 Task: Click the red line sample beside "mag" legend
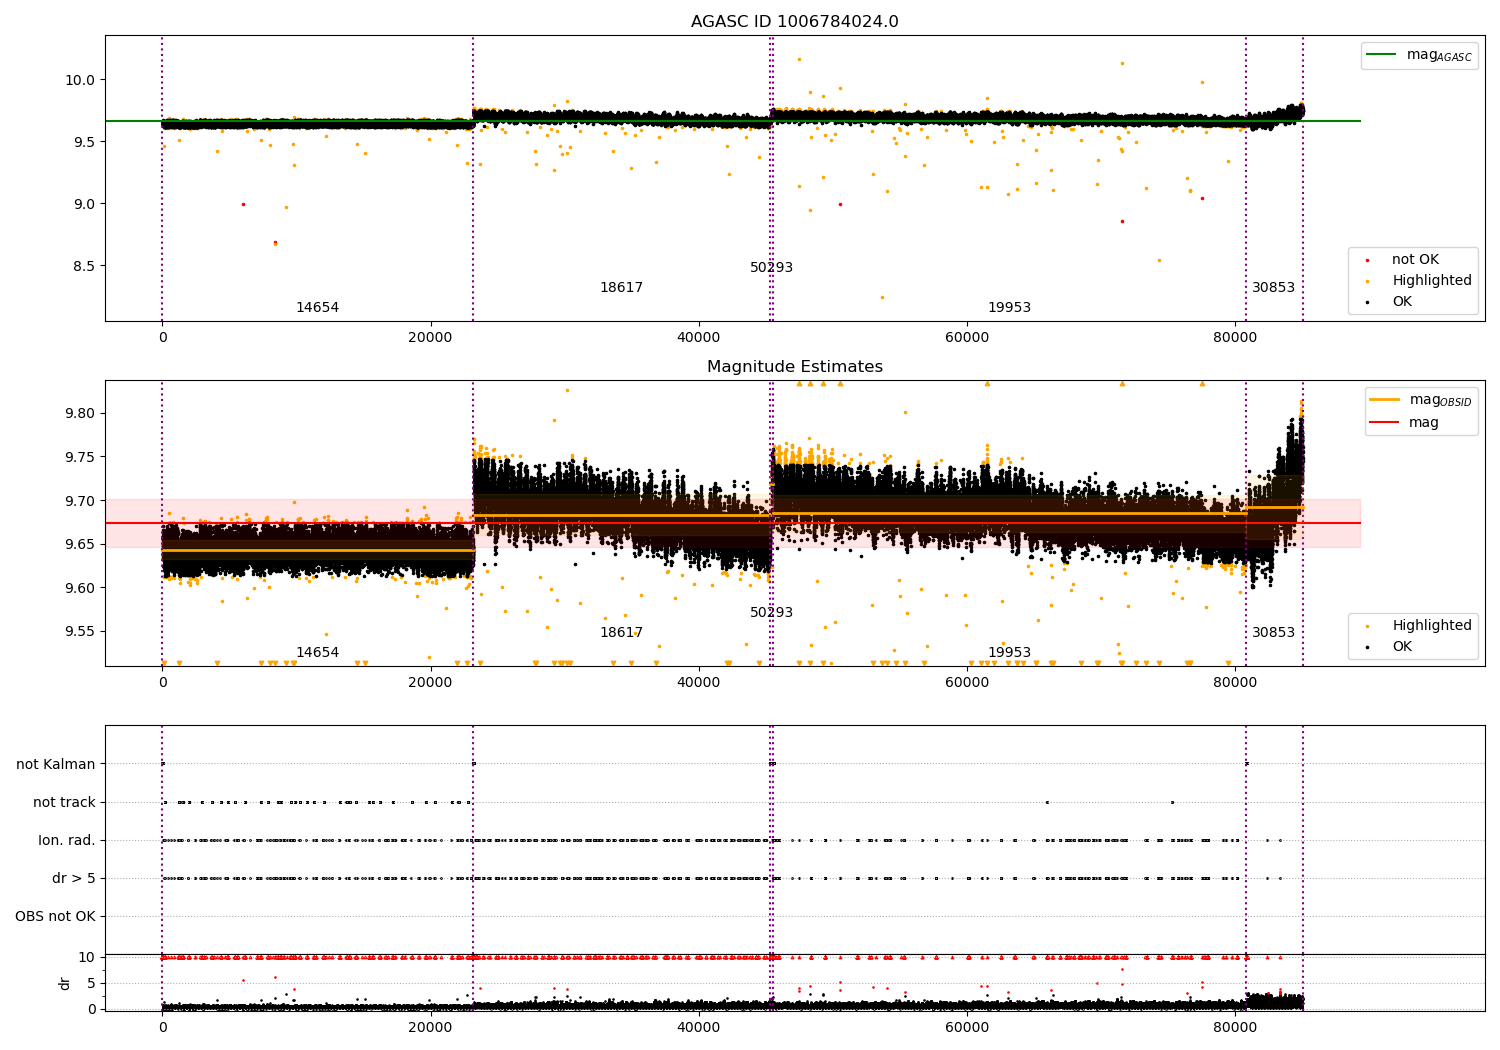[1385, 423]
